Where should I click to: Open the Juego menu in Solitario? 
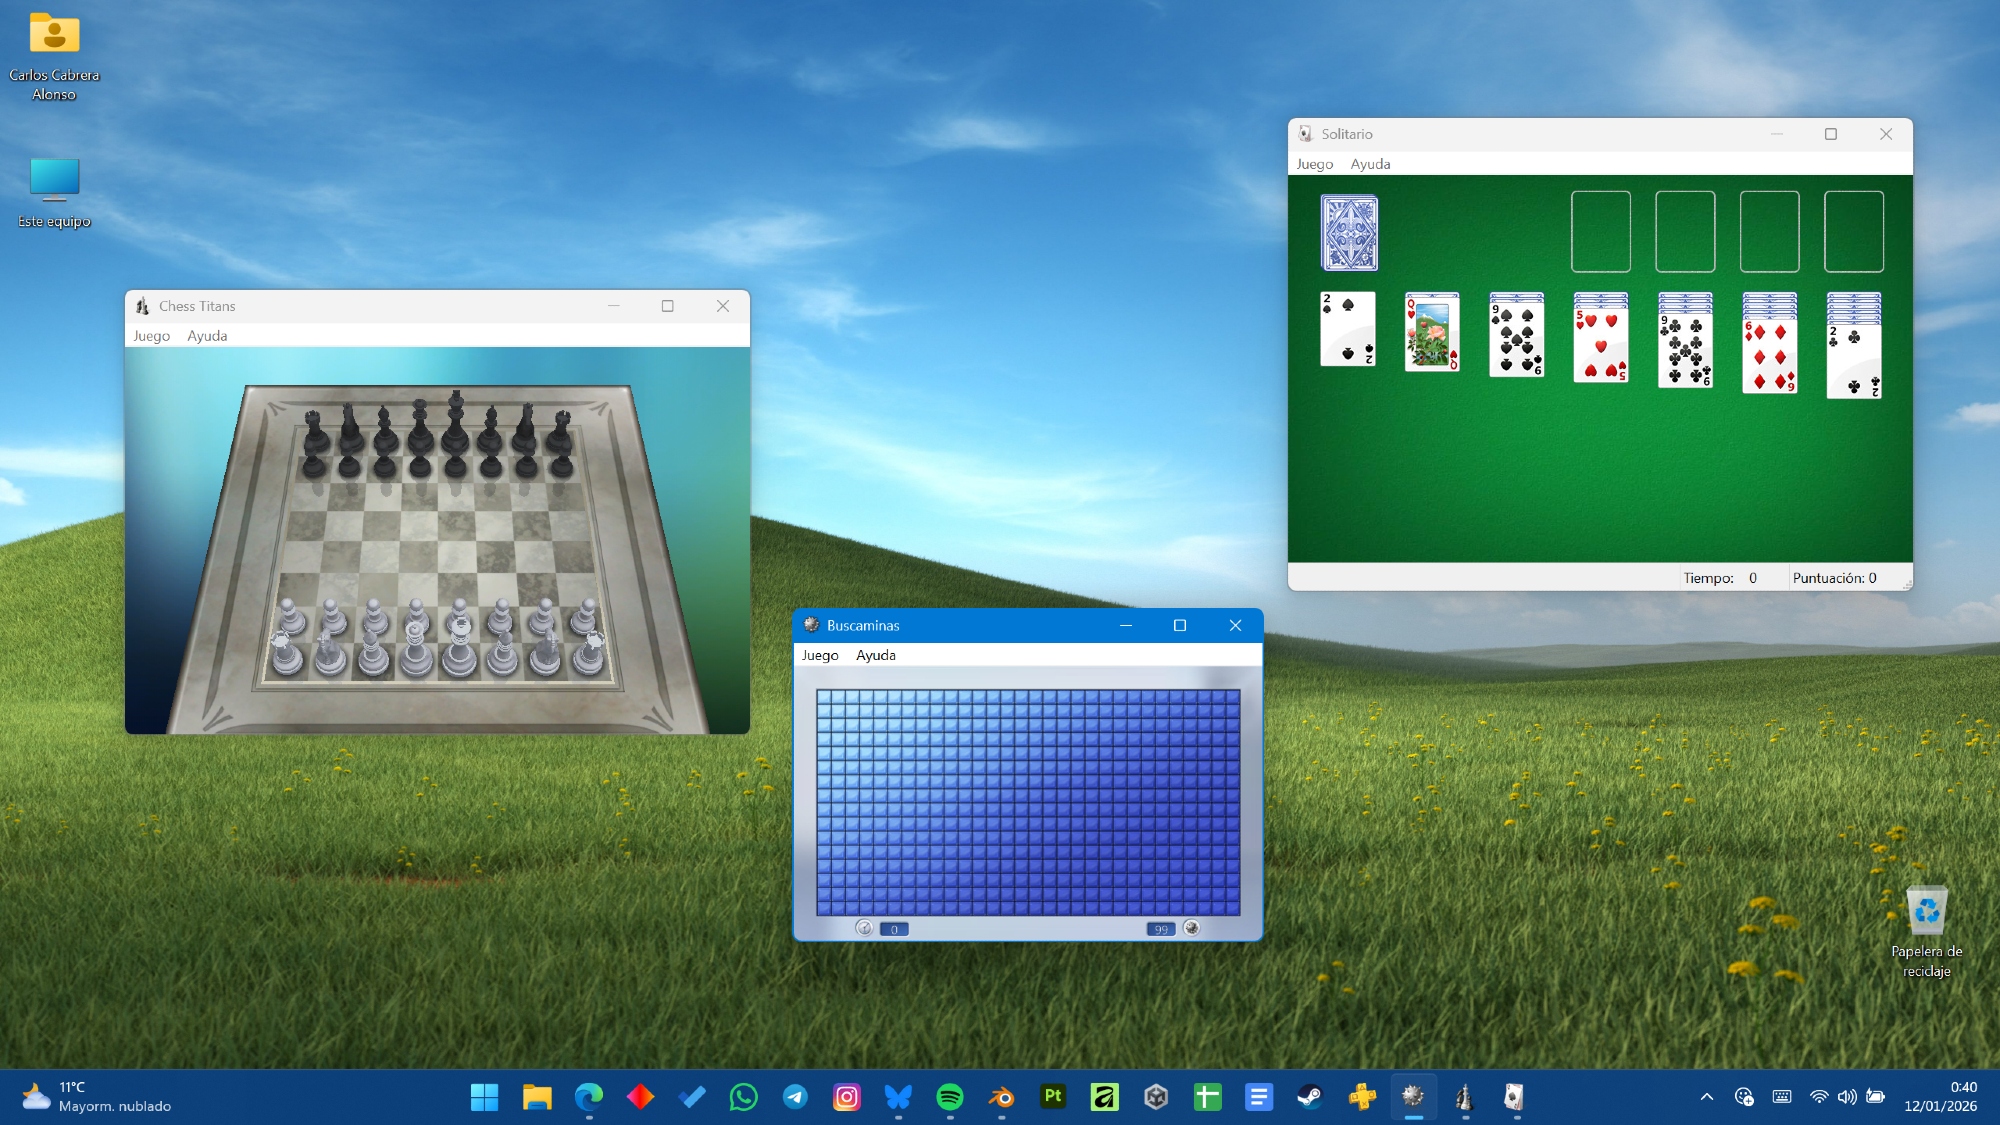click(1314, 164)
